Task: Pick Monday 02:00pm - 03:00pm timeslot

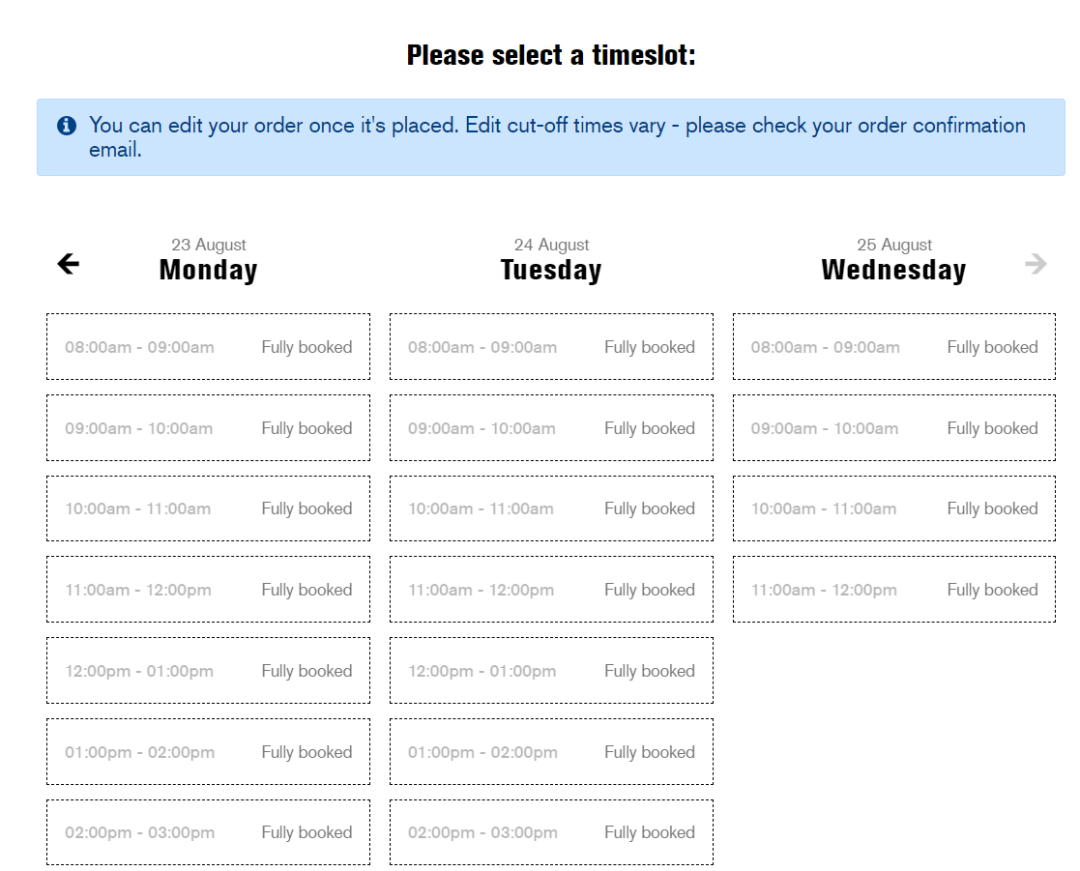Action: [x=208, y=832]
